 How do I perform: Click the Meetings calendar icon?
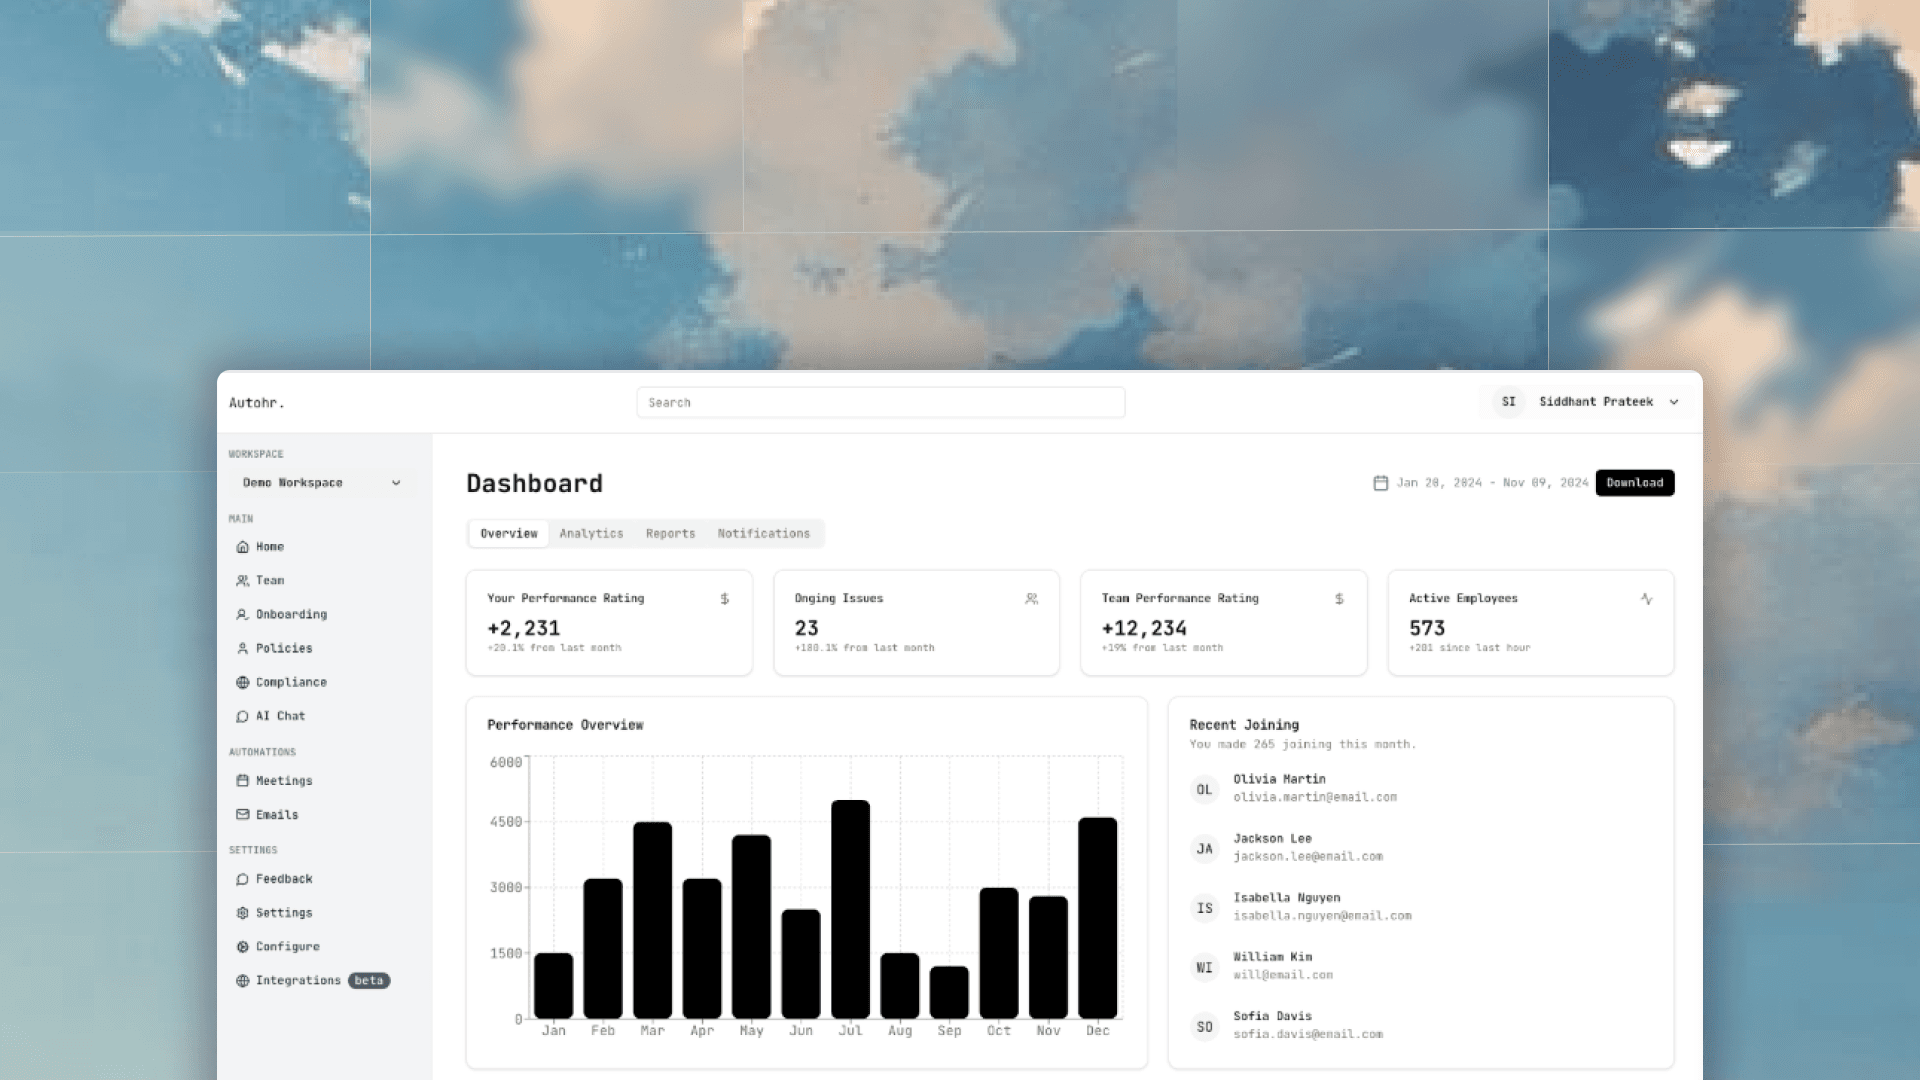pos(242,781)
